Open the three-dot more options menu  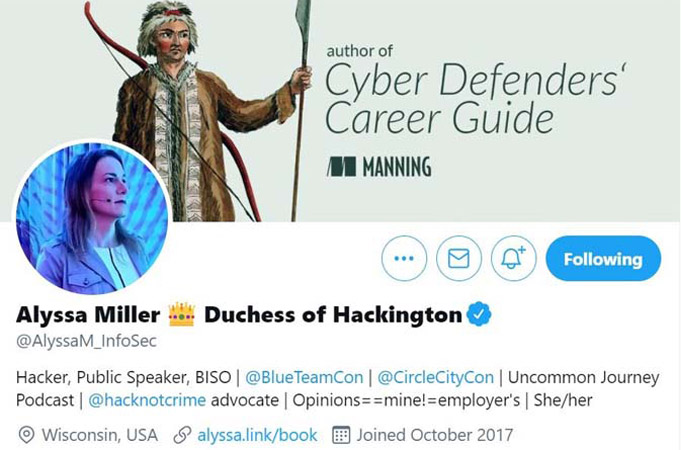click(404, 258)
